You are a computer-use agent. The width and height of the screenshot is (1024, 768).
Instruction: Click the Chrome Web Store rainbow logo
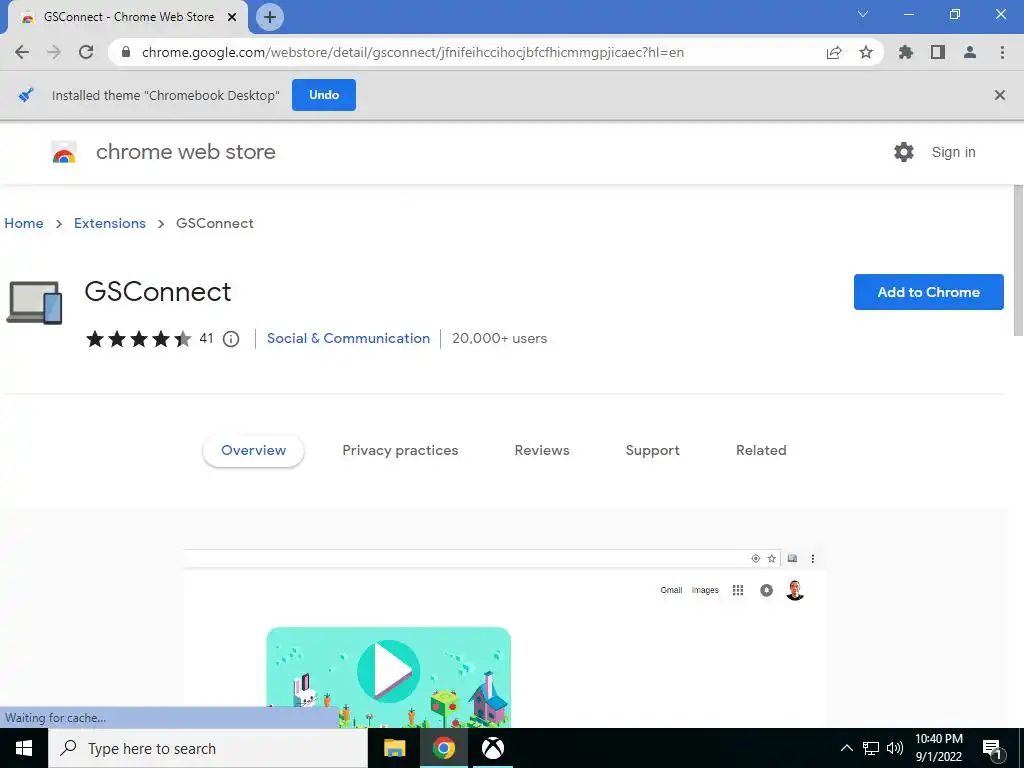click(x=64, y=152)
